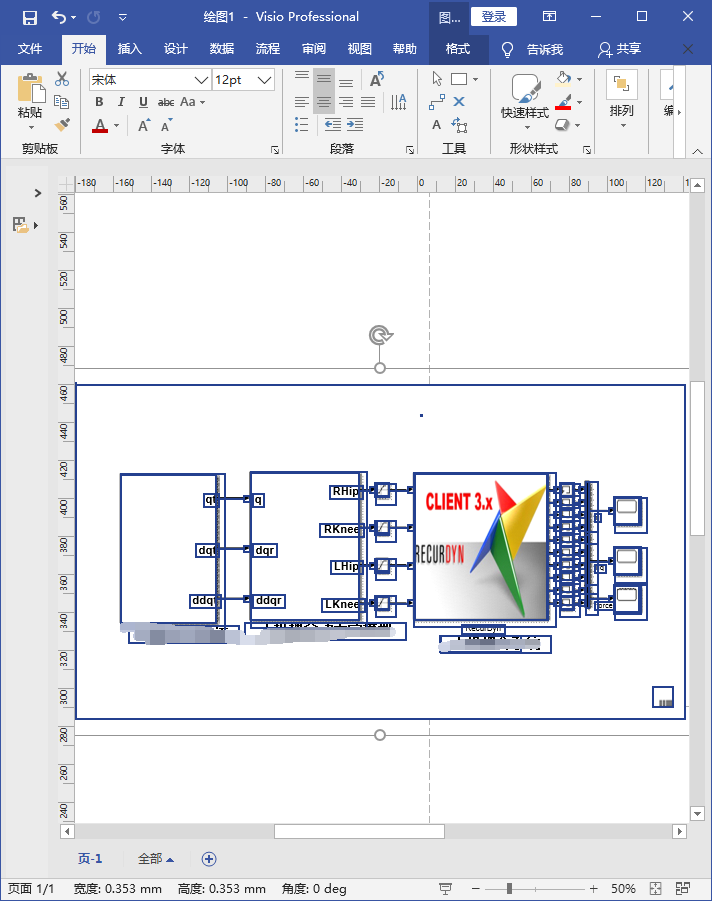Open the font color dropdown arrow
Screen dimensions: 712x901
(x=117, y=125)
